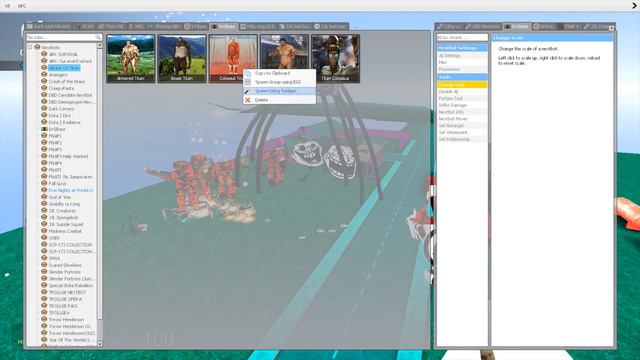Select TROLLGE OPERA category
This screenshot has width=640, height=360.
(65, 299)
